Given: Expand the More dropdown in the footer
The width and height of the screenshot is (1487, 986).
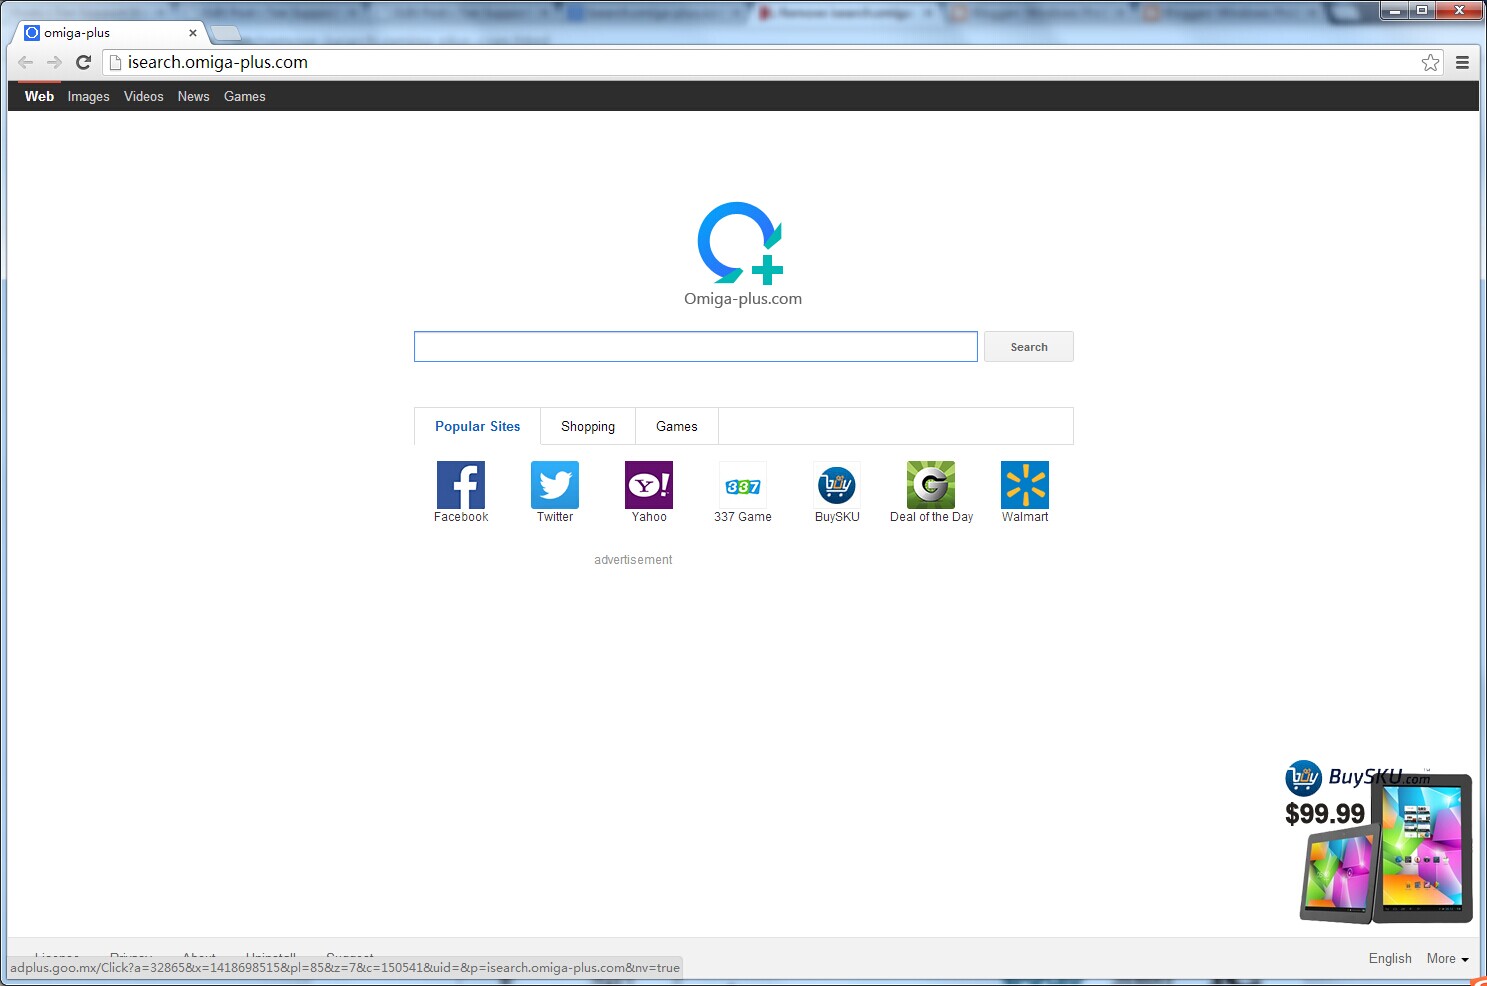Looking at the screenshot, I should (x=1447, y=958).
